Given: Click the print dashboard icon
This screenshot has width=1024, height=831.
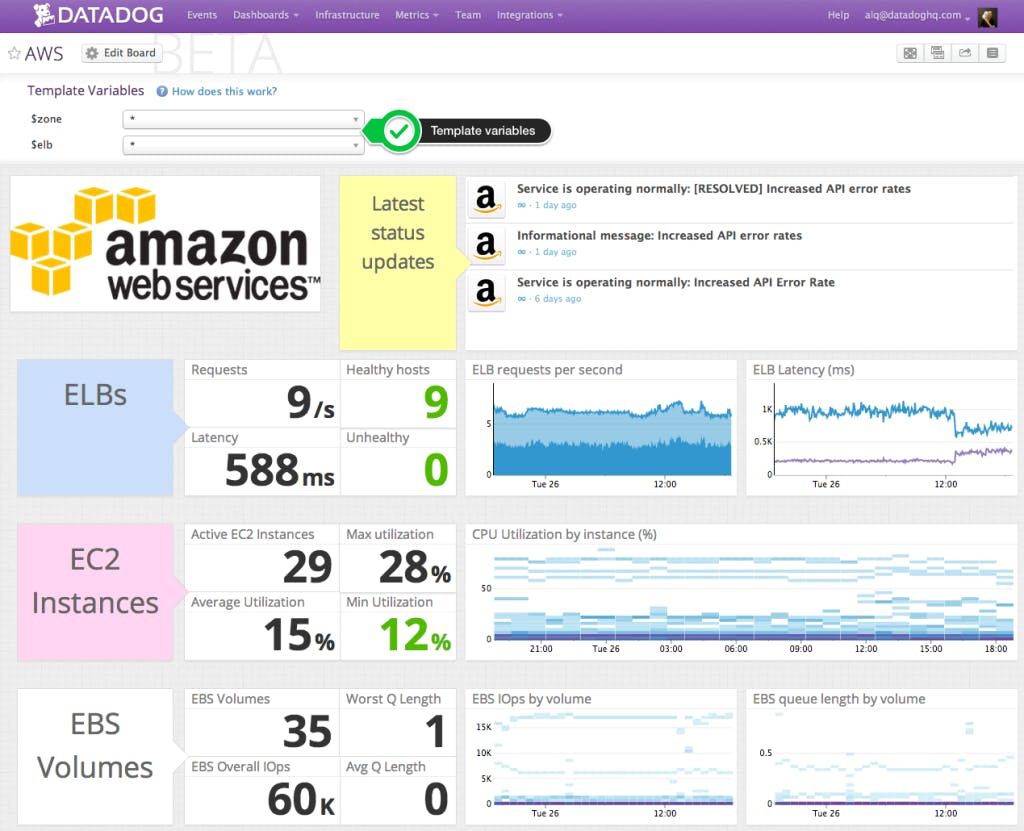Looking at the screenshot, I should [x=937, y=52].
